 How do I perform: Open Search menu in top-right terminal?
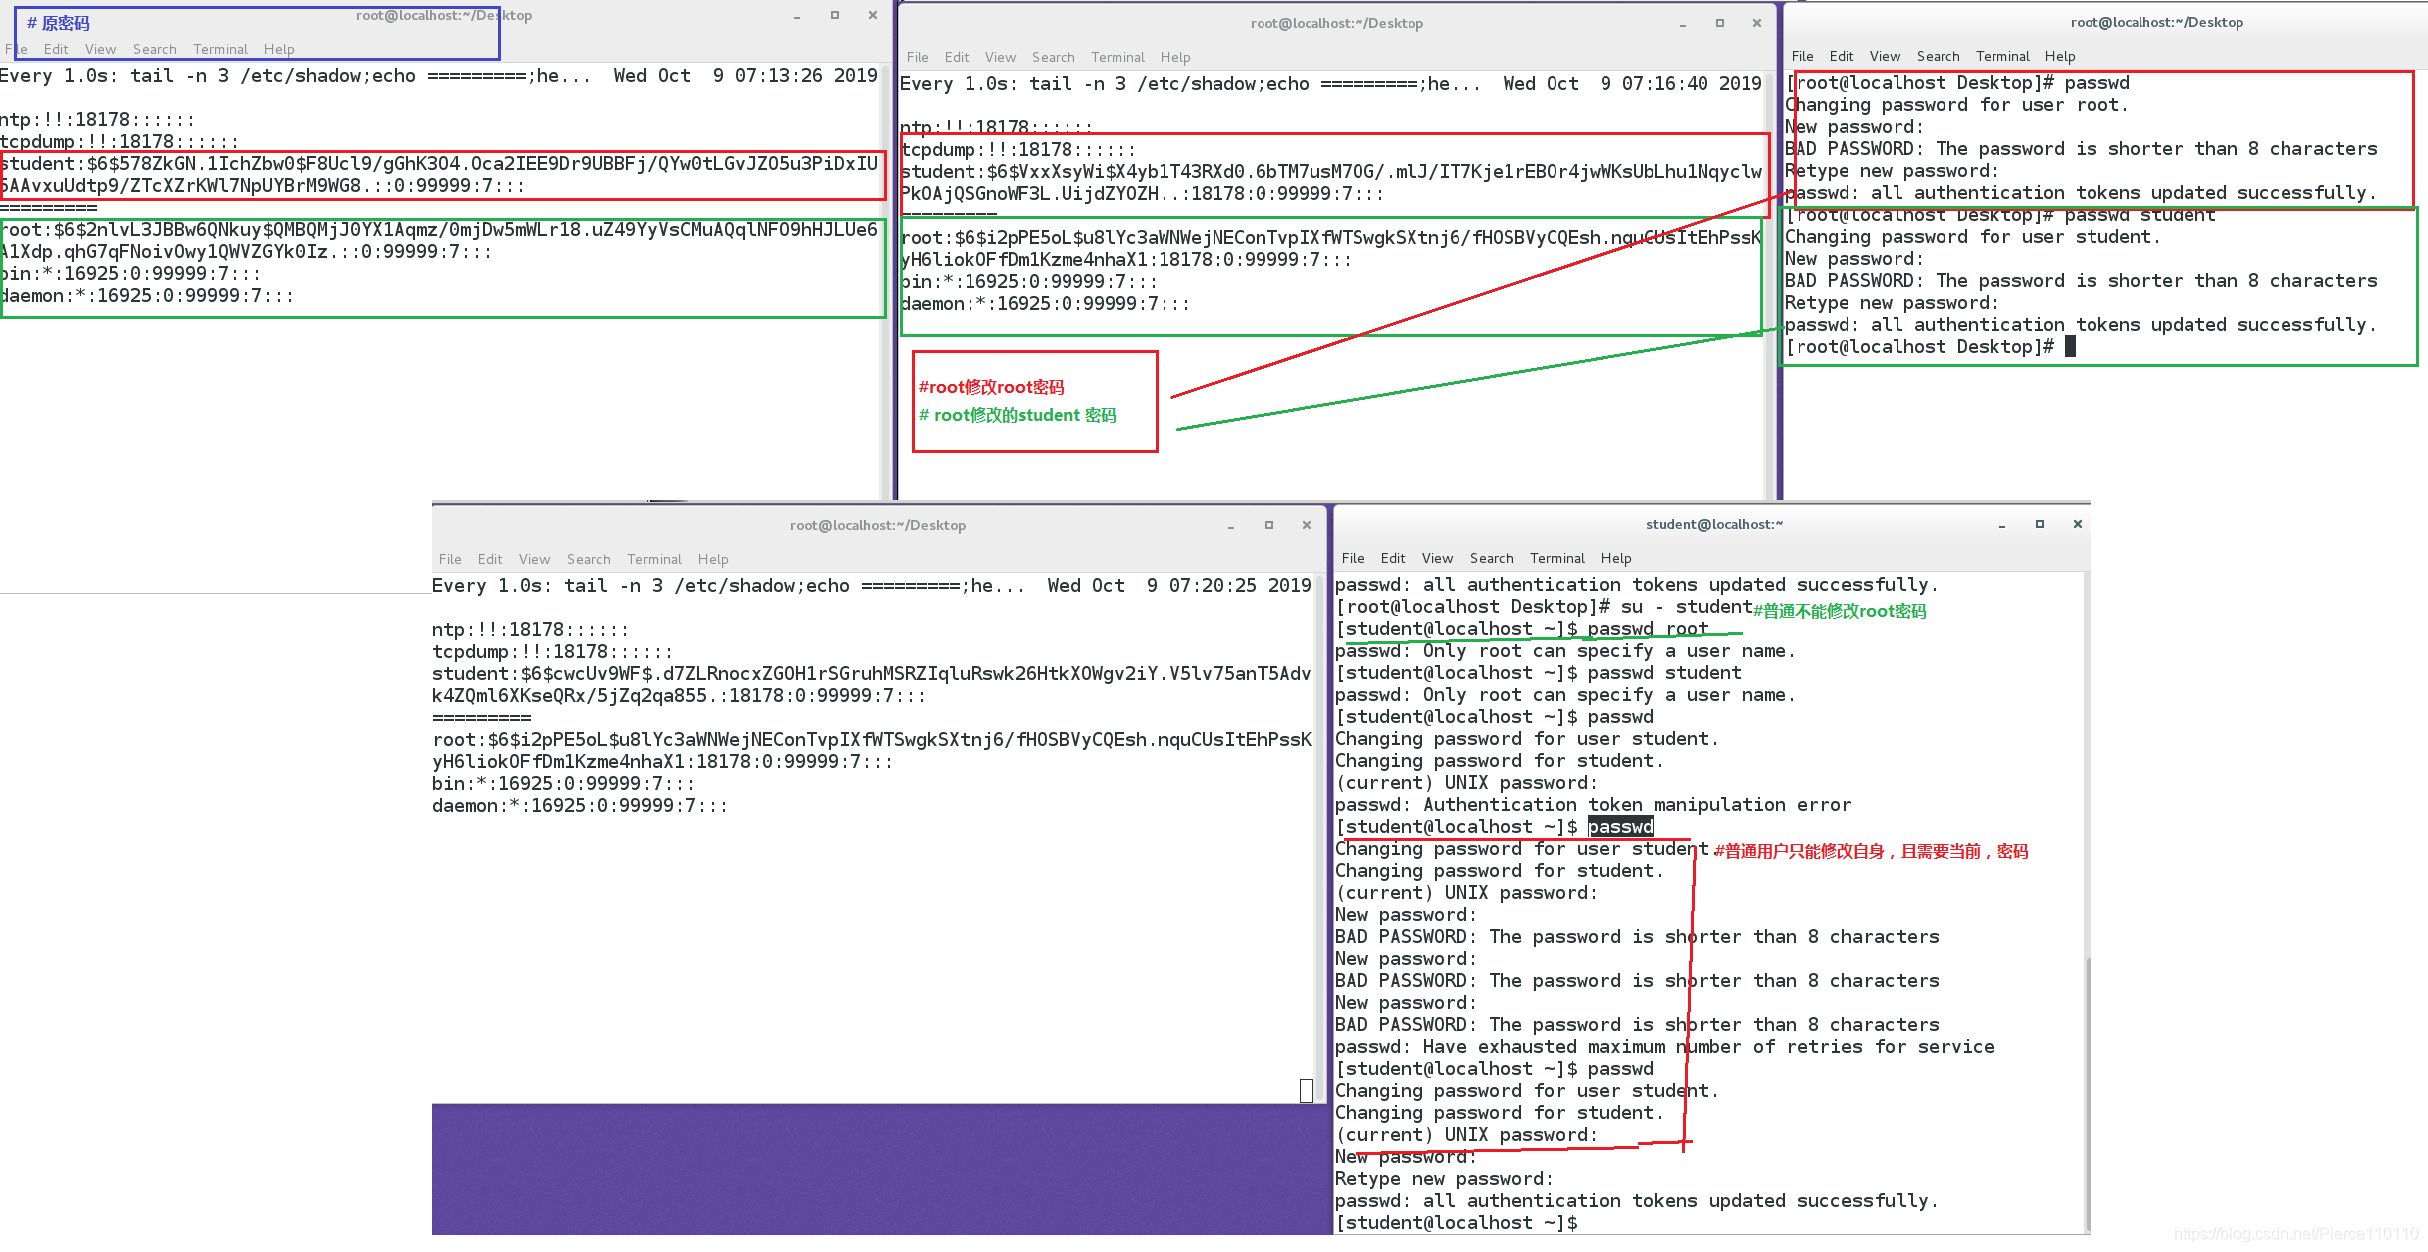(x=1938, y=56)
